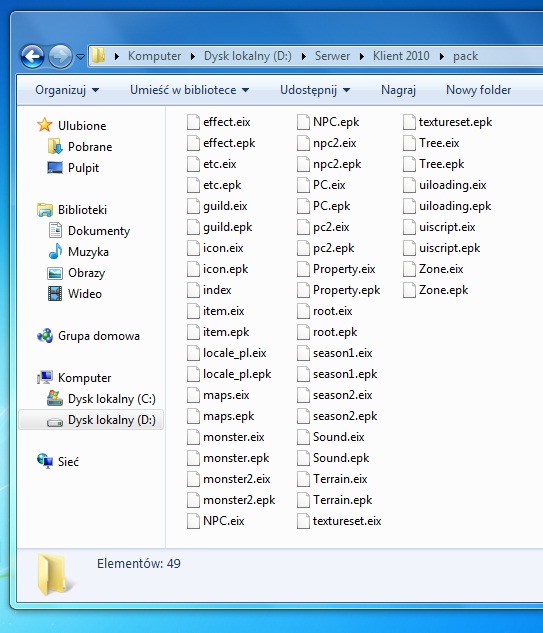
Task: Go to Dysk lokalny (D:) breadcrumb
Action: pos(247,56)
